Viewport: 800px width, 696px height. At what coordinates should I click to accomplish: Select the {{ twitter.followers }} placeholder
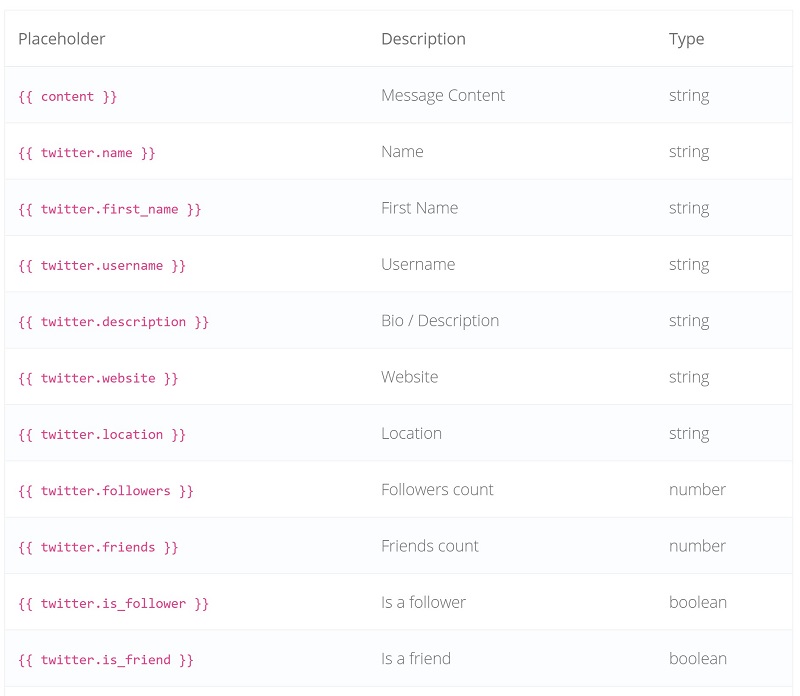click(106, 491)
